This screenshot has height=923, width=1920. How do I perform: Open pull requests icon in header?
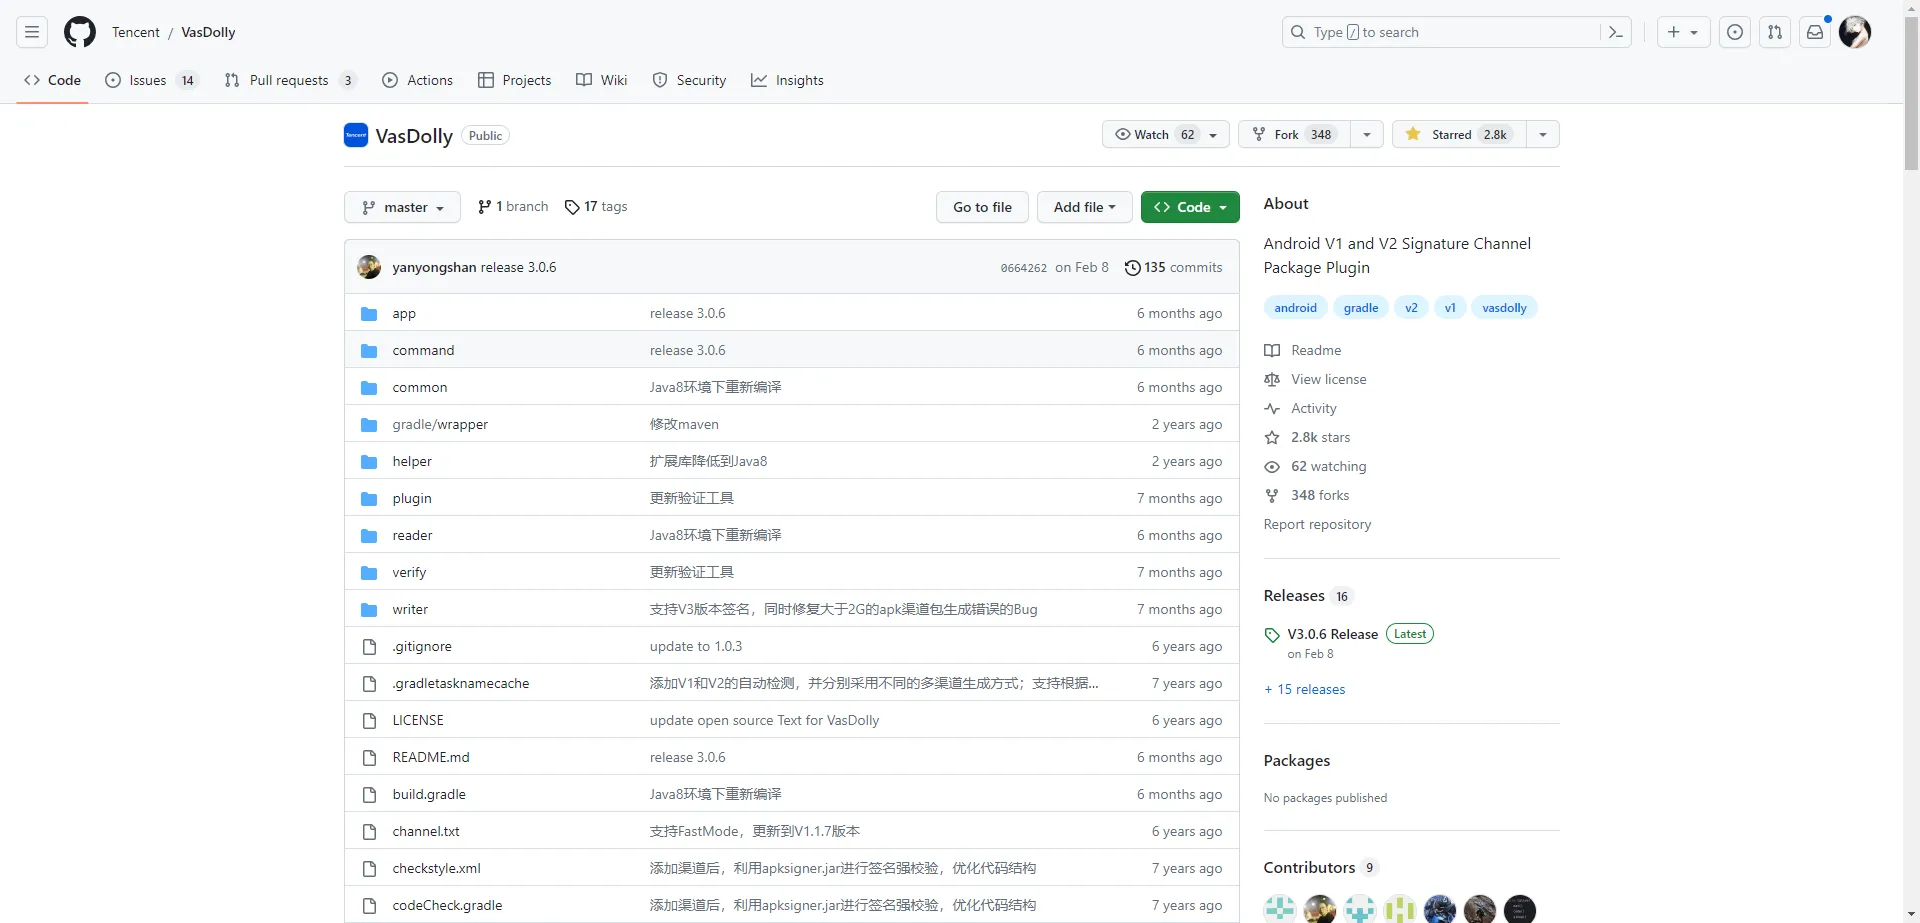[x=1775, y=32]
